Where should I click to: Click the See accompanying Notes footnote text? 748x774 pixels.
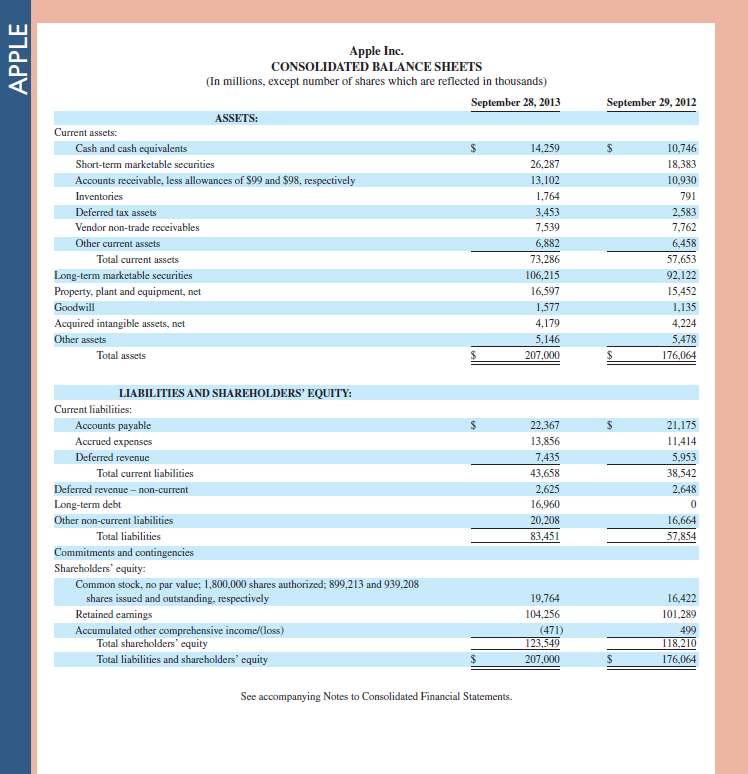[x=376, y=695]
